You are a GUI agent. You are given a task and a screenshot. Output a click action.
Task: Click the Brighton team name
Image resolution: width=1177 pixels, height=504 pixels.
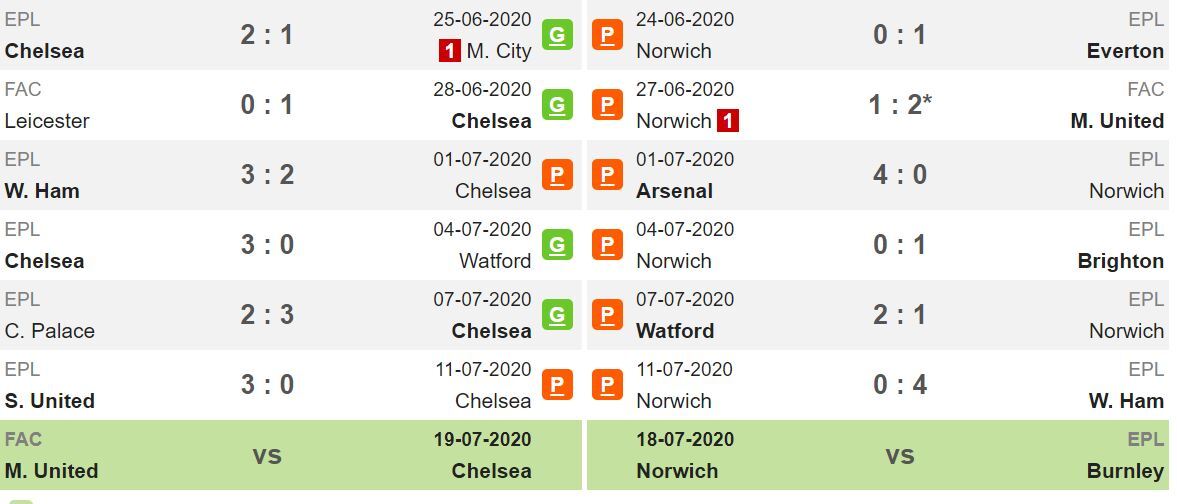coord(1121,261)
